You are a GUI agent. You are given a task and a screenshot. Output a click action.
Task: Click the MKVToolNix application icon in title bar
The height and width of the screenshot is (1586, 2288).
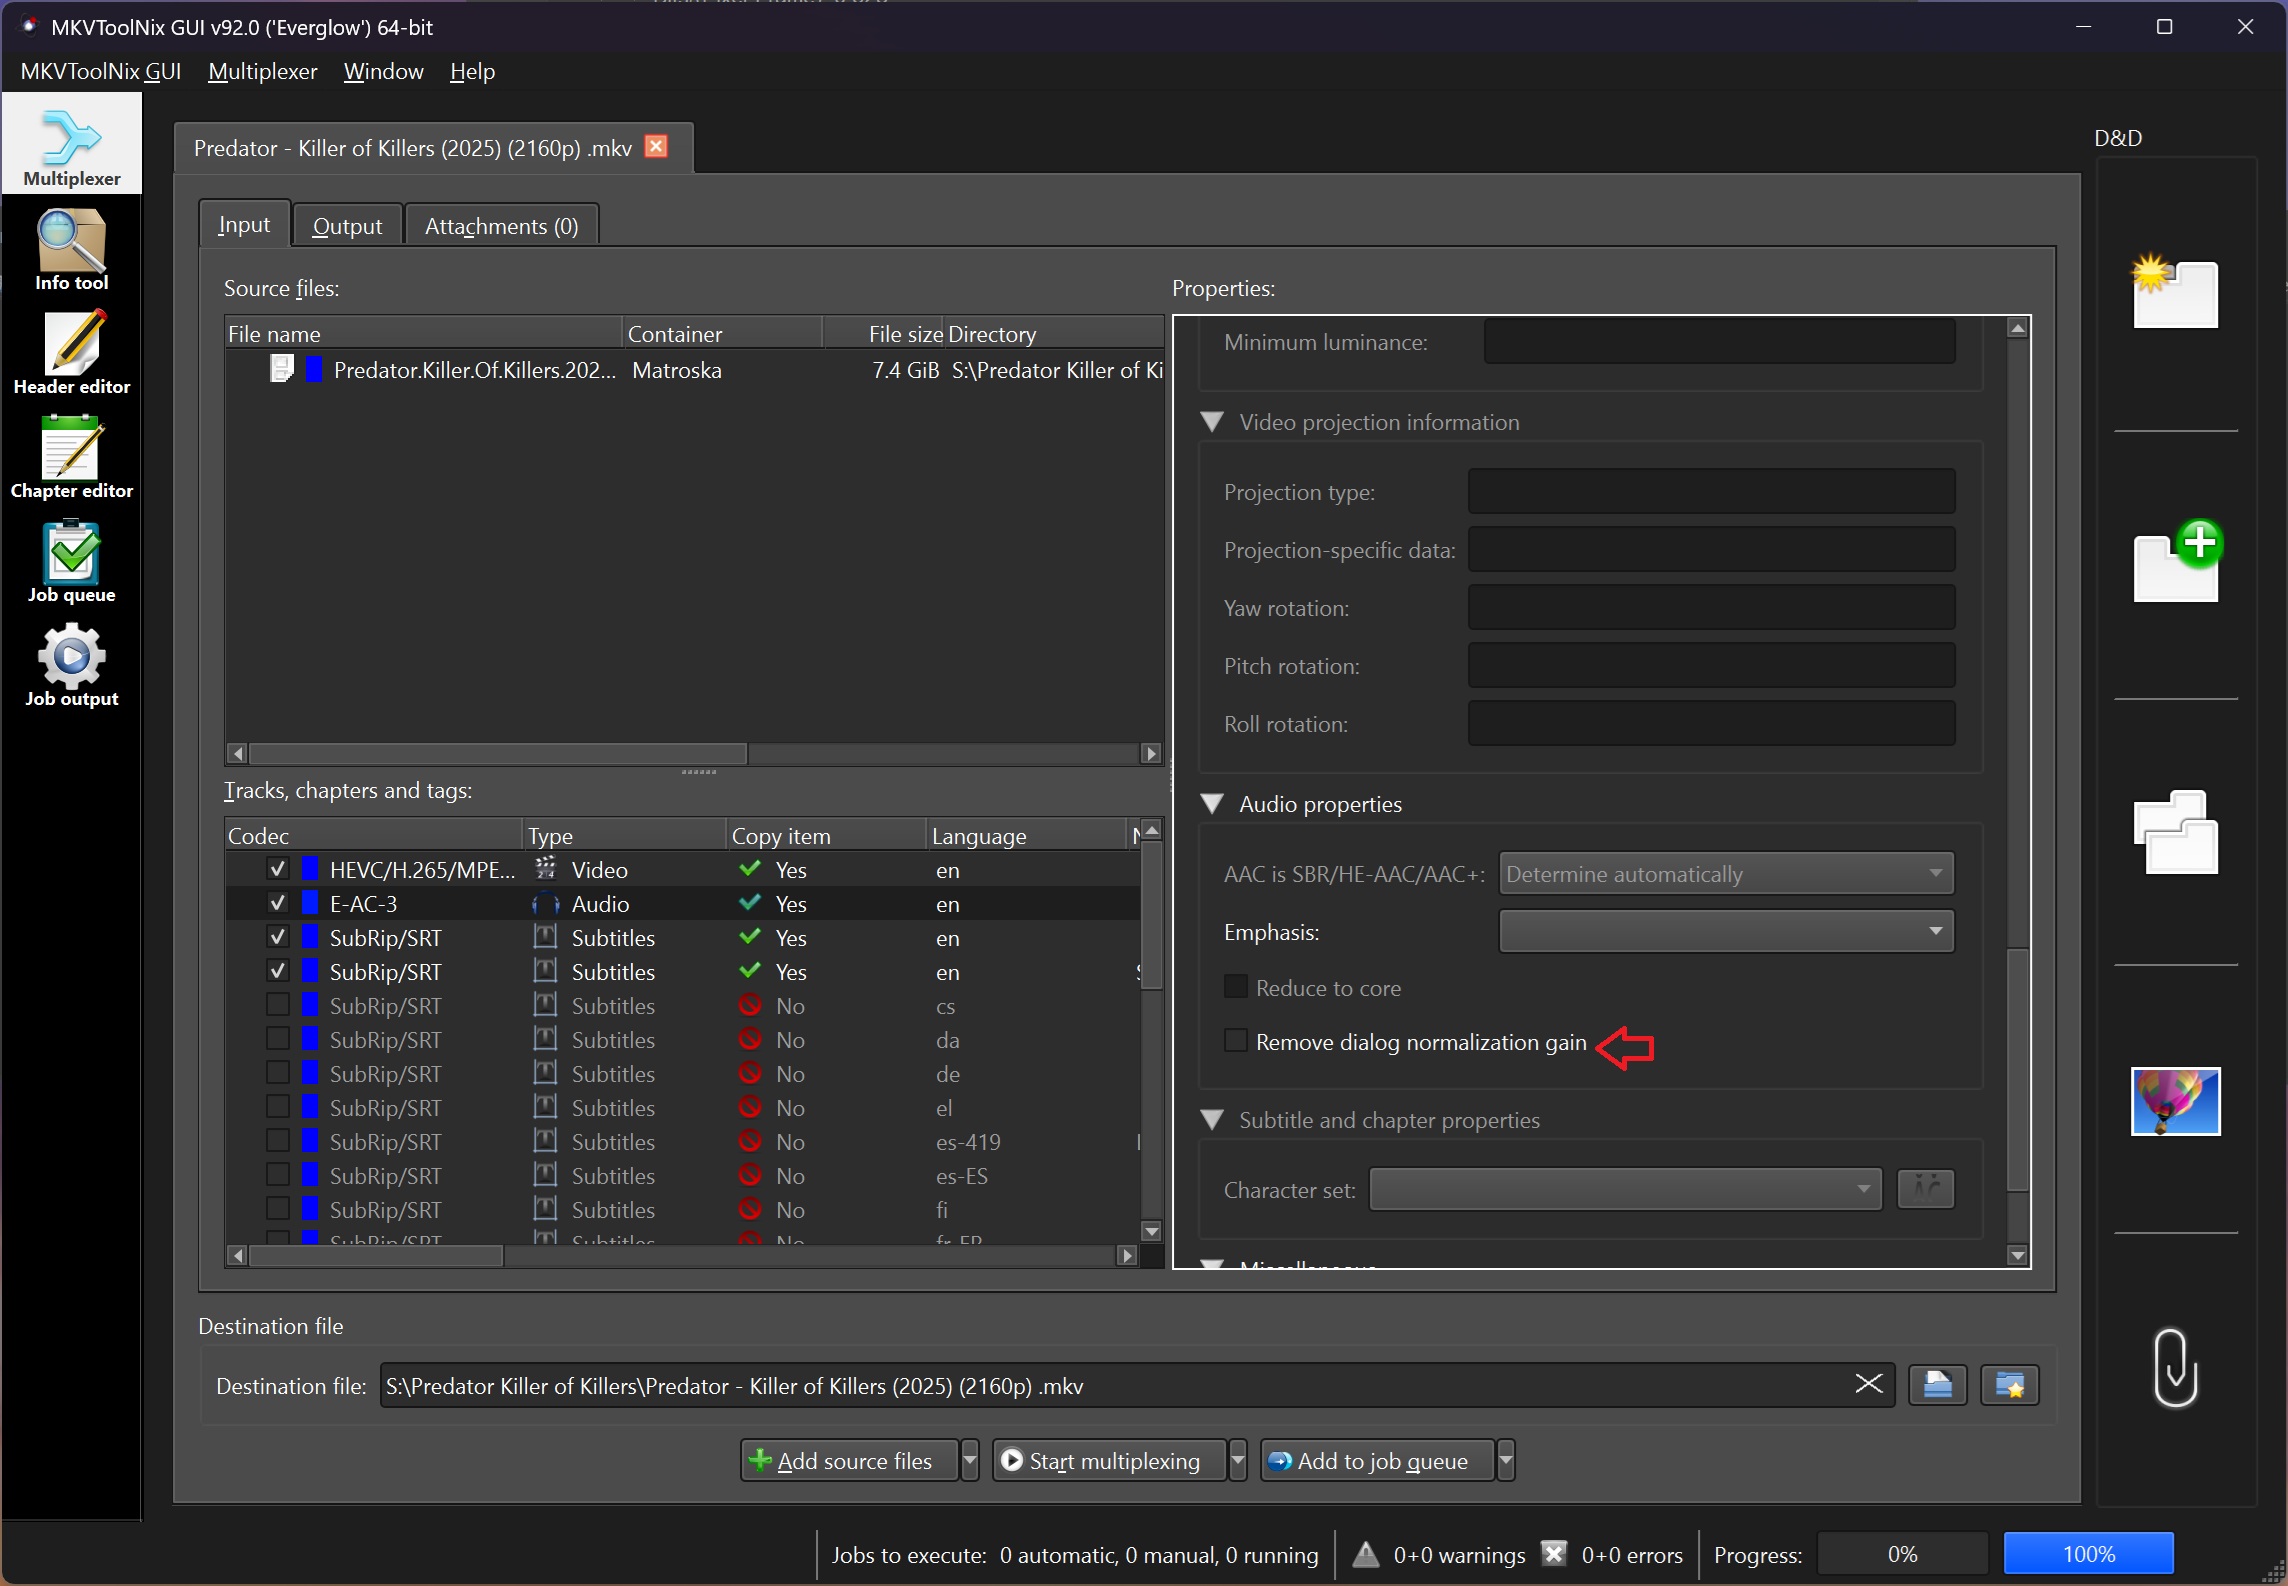29,26
